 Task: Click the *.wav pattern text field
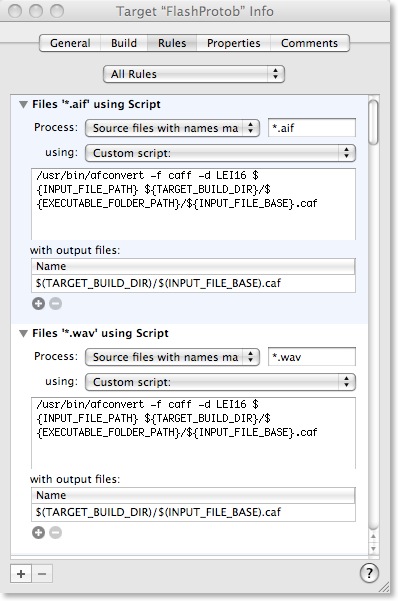(312, 357)
